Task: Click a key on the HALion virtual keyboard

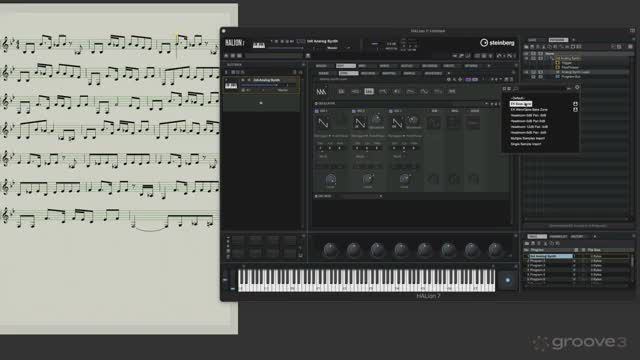Action: pos(367,281)
